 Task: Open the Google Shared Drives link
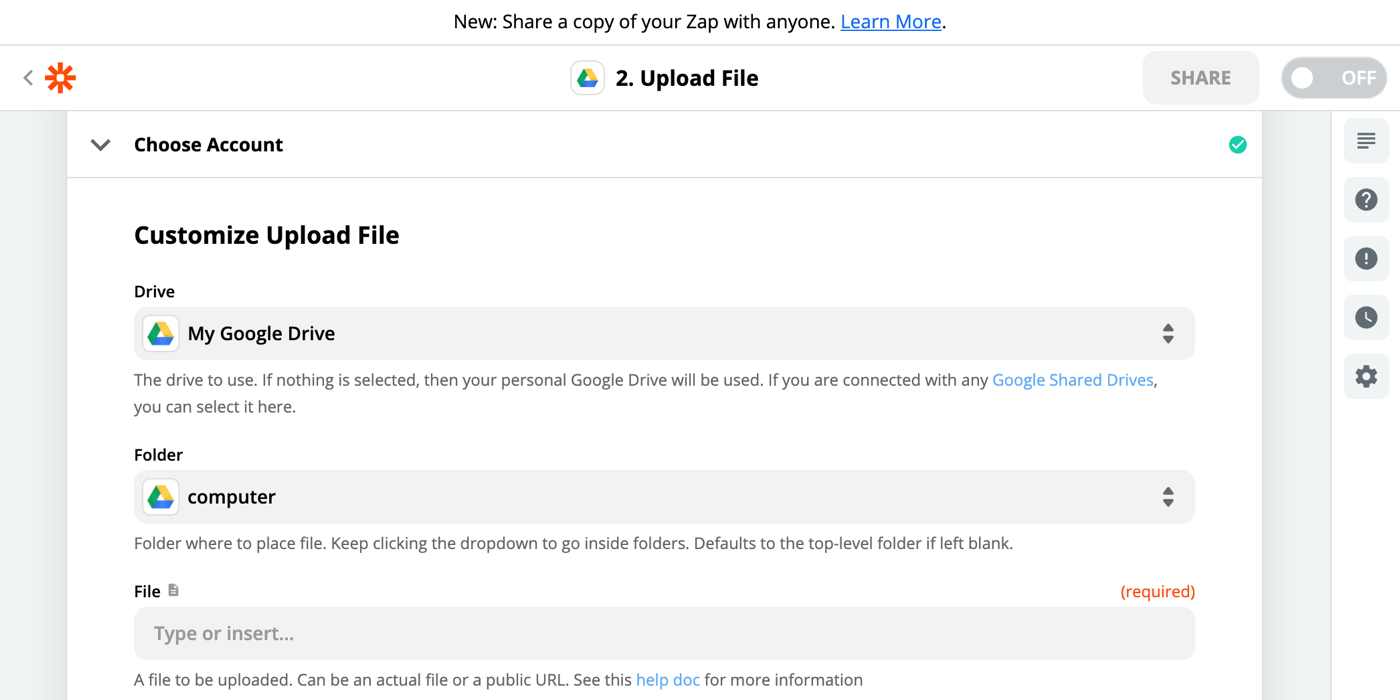(1073, 380)
